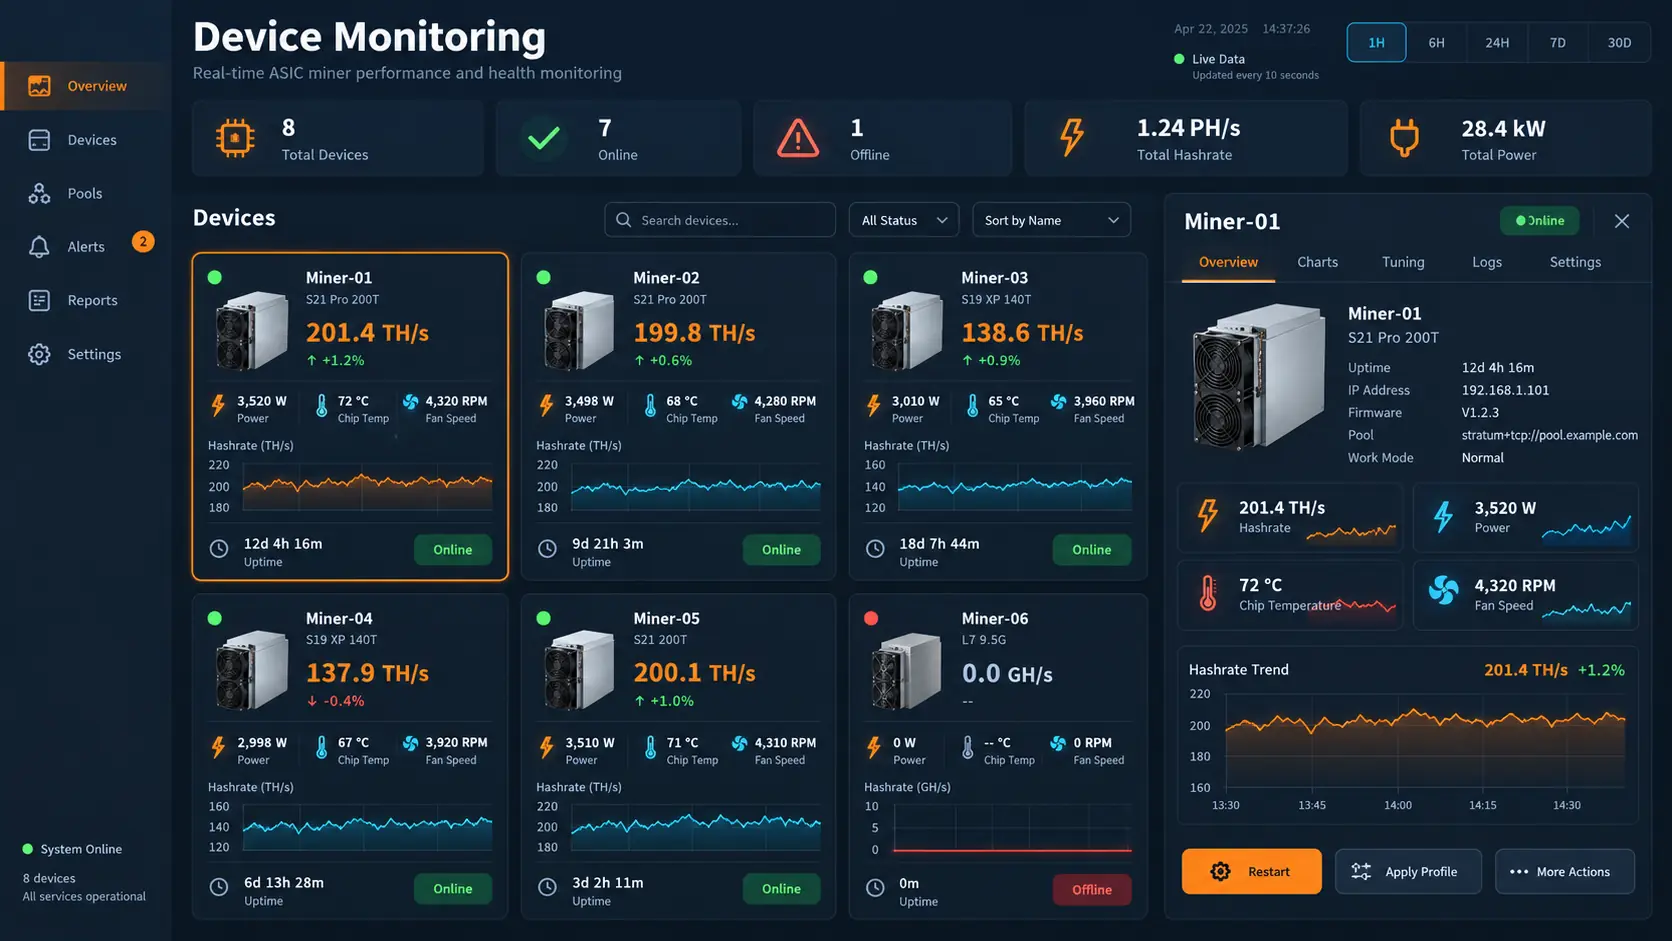Switch to the Tuning tab
The height and width of the screenshot is (941, 1672).
pos(1403,262)
